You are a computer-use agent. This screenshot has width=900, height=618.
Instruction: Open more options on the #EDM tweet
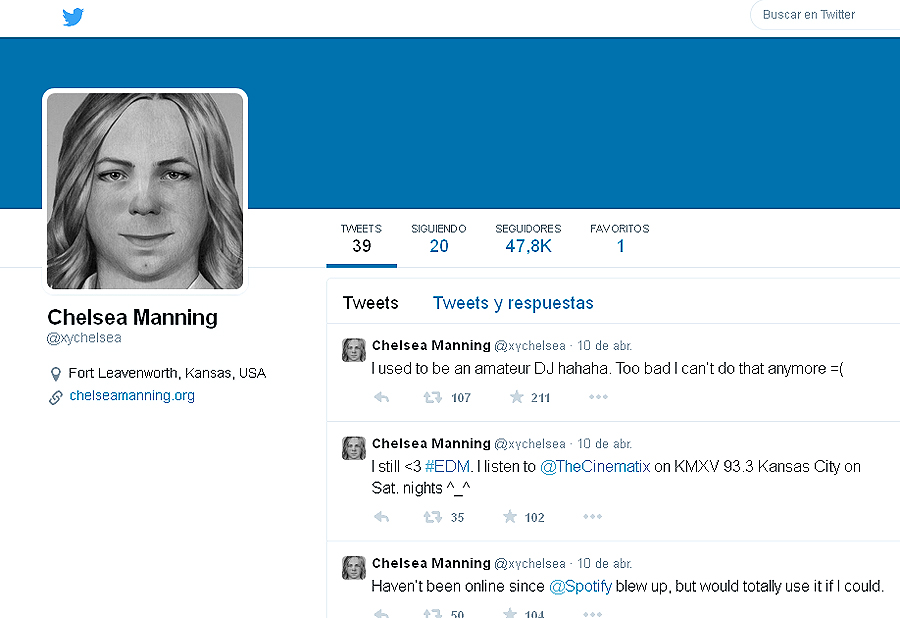pyautogui.click(x=592, y=516)
